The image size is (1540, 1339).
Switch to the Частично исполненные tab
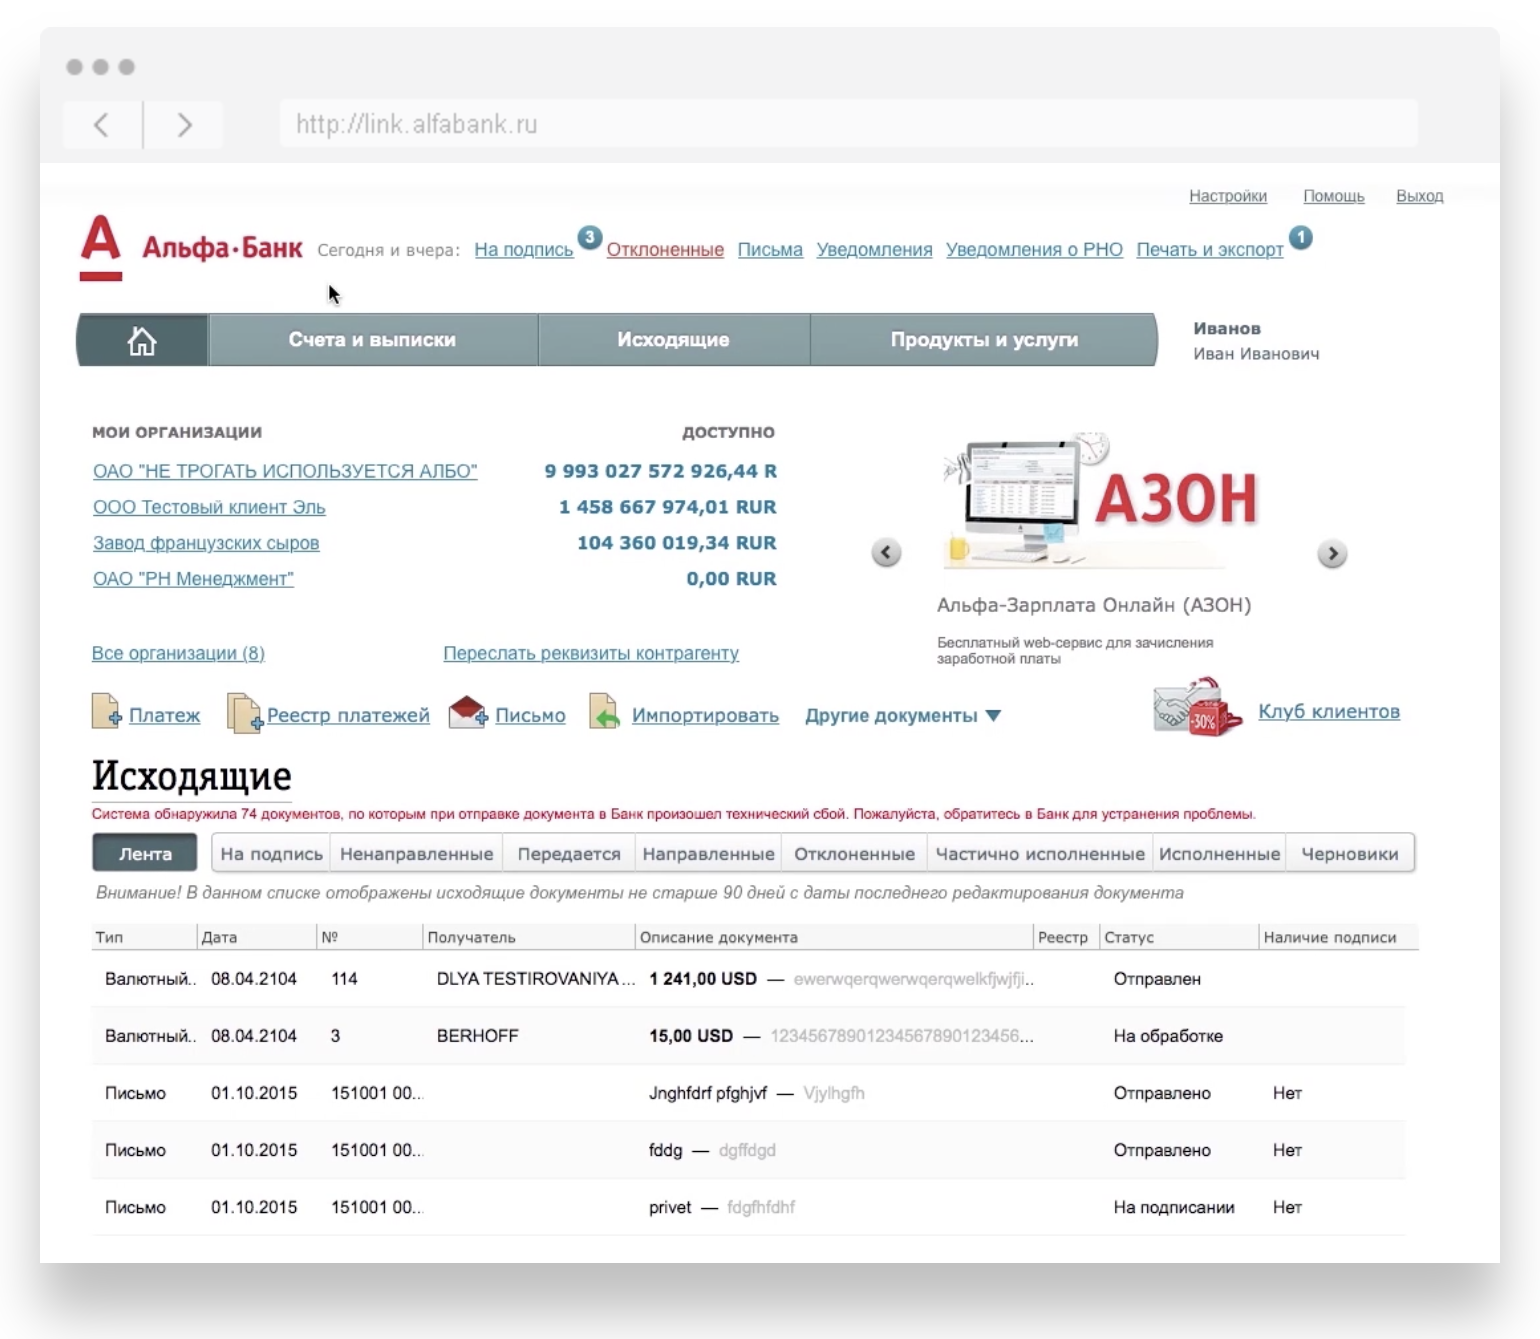[x=1040, y=854]
